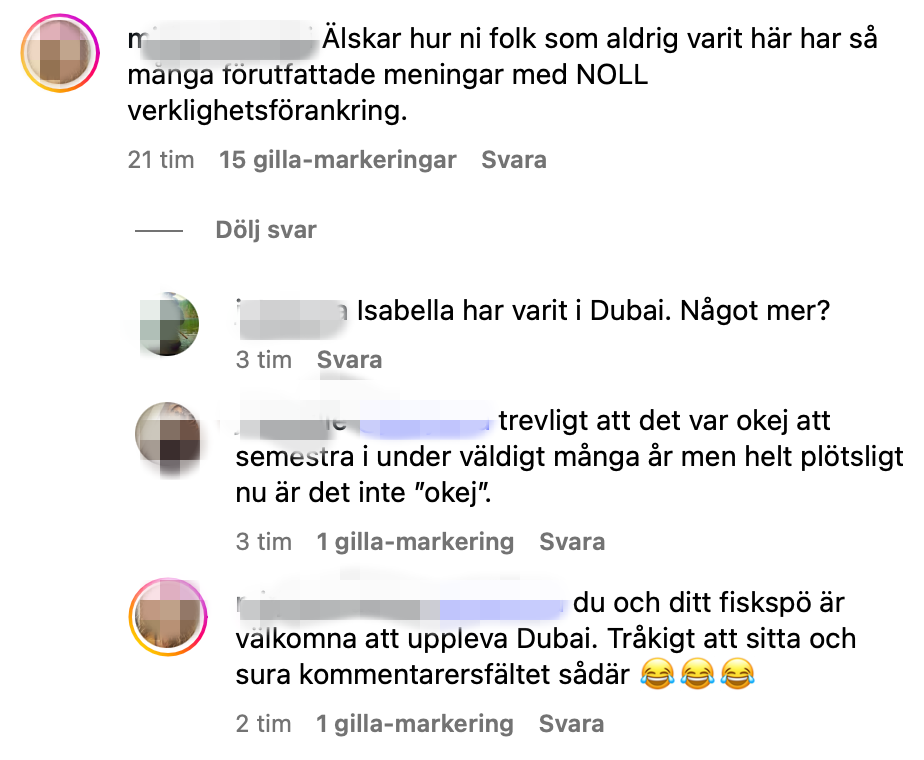Click Svara under the semestra reply

572,541
